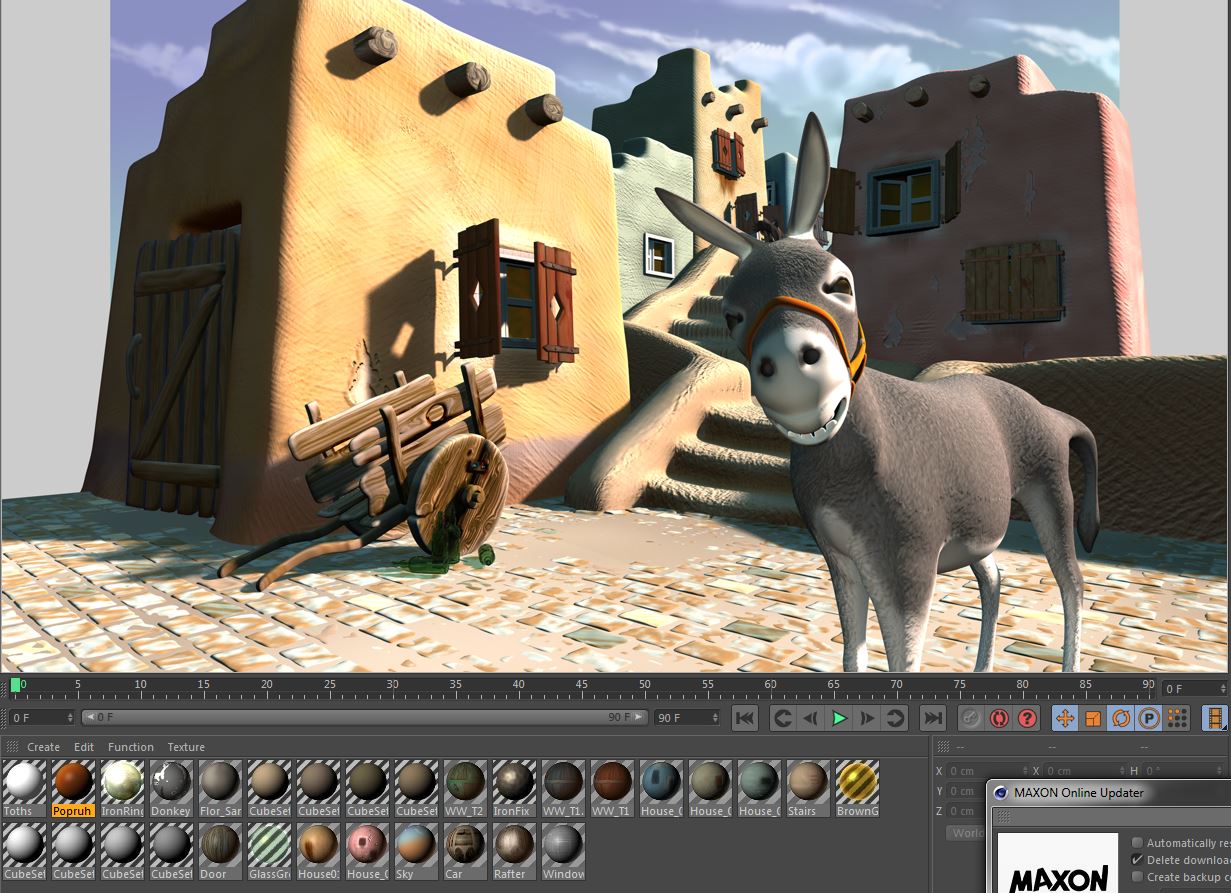Click frame 45 on the timeline ruler

[581, 685]
